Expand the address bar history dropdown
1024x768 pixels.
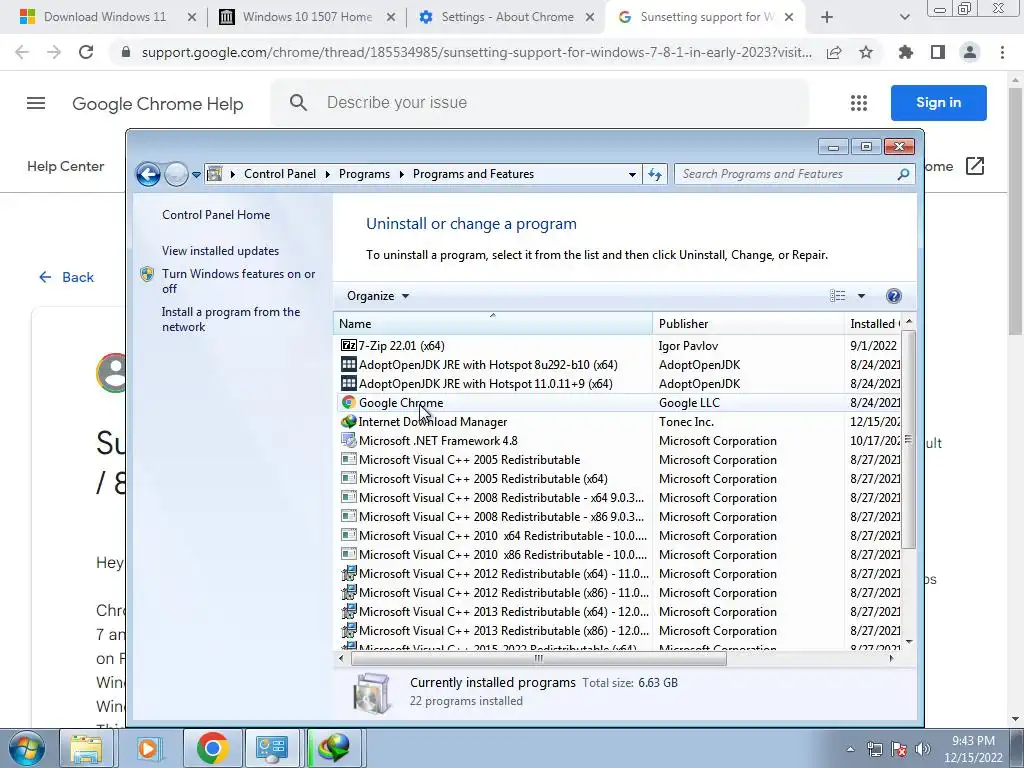click(632, 174)
